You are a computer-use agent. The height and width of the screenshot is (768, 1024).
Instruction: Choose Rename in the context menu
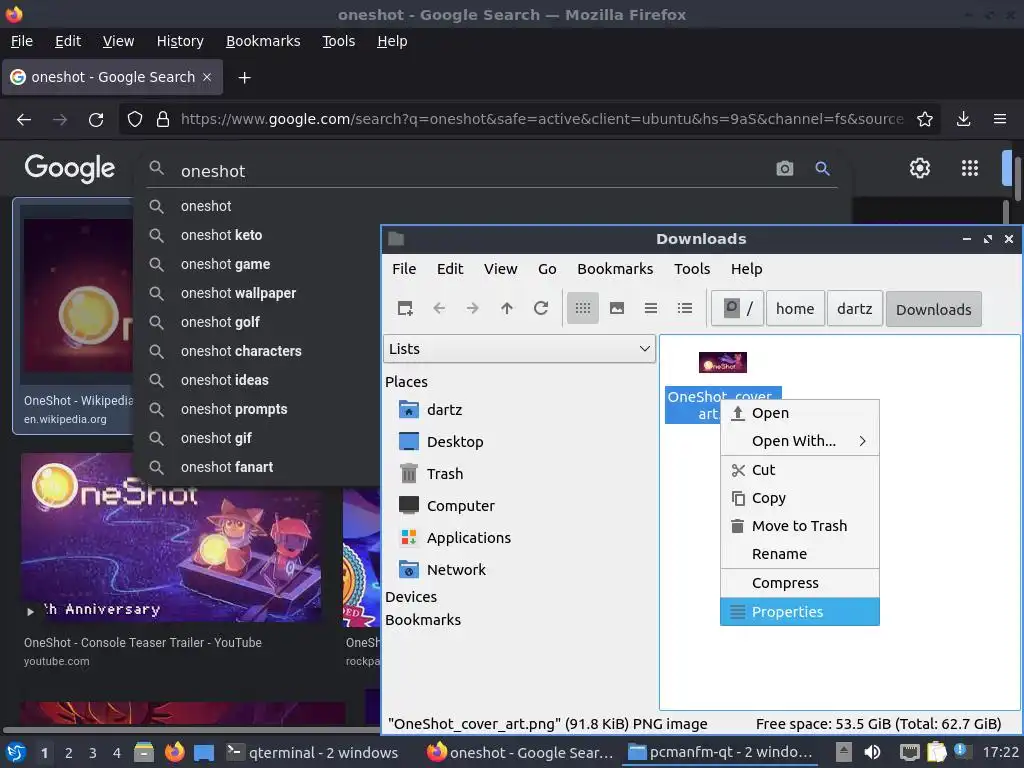799,554
